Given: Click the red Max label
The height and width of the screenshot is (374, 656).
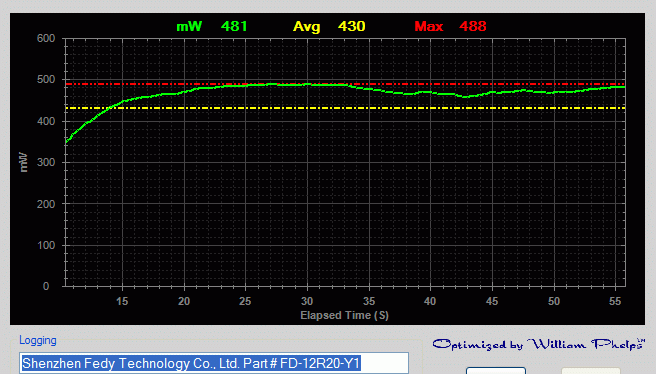Looking at the screenshot, I should 428,26.
